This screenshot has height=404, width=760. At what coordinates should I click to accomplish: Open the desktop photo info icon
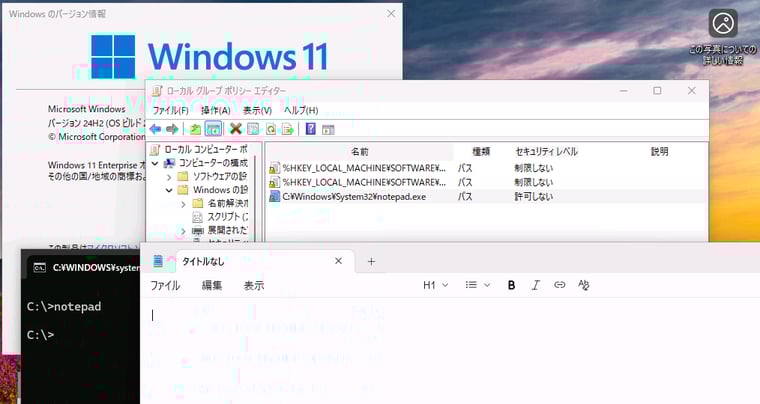[x=723, y=23]
